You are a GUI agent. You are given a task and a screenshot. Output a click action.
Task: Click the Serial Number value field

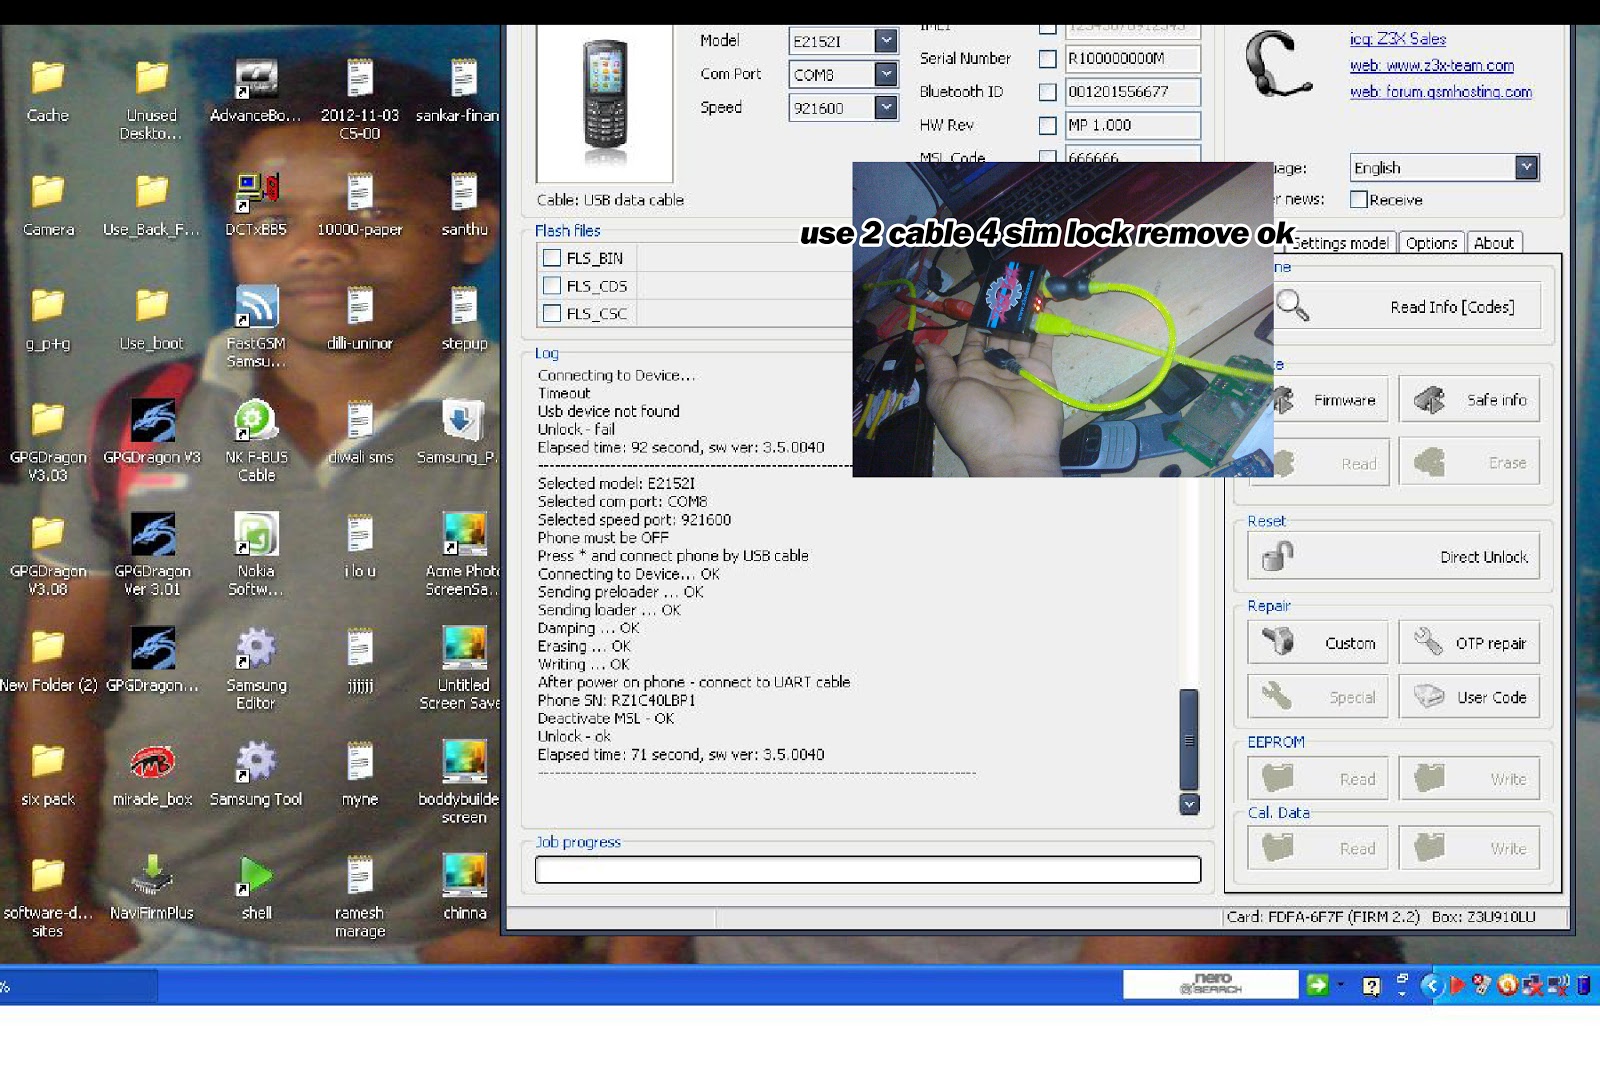click(1133, 59)
